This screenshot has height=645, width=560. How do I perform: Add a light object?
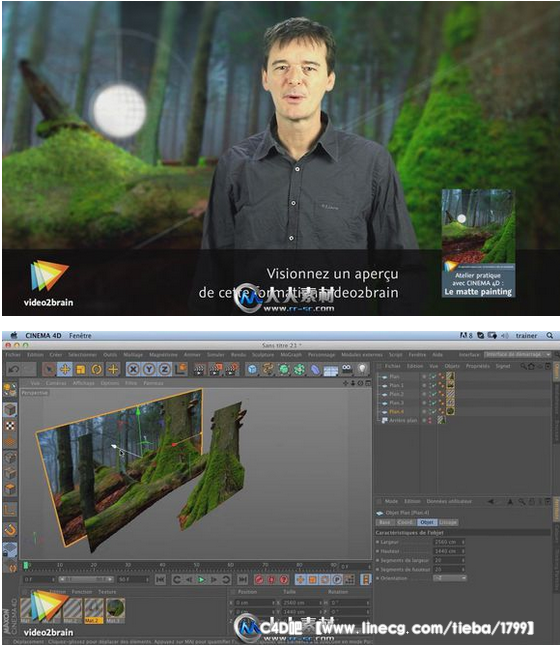[x=362, y=369]
